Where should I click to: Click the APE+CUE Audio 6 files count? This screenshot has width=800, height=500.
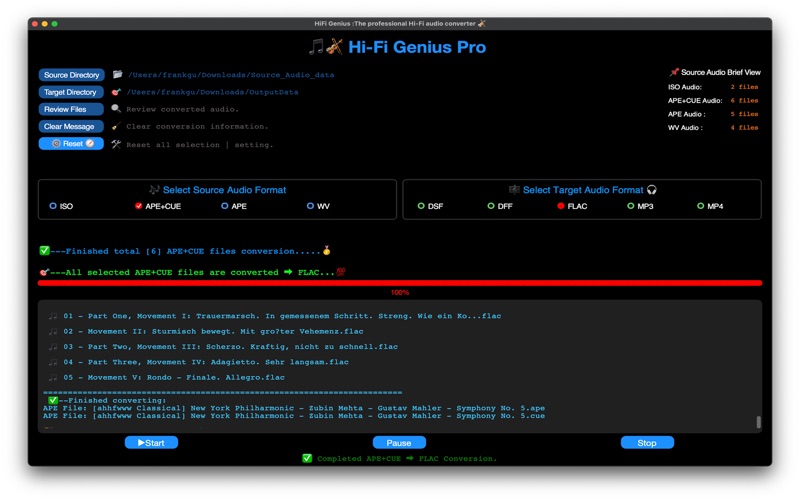coord(744,101)
